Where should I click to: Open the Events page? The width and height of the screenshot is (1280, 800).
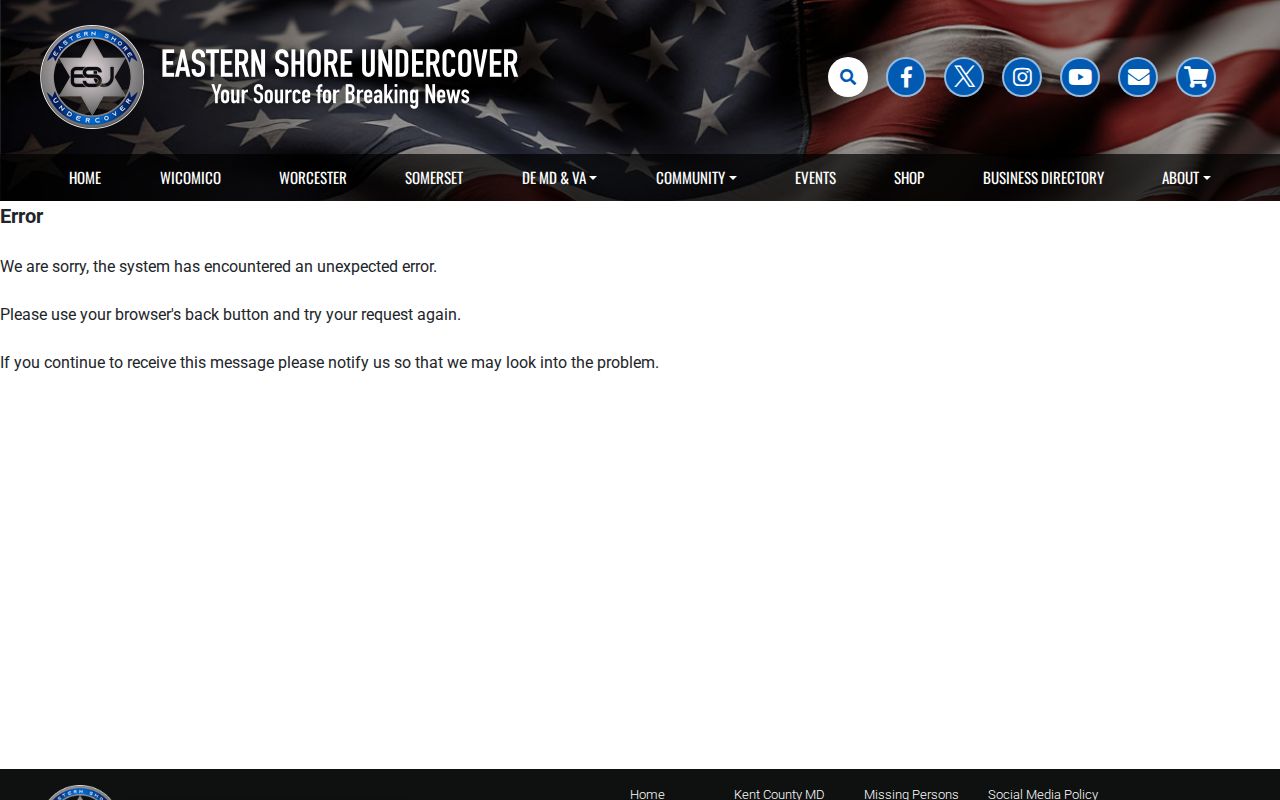(x=815, y=178)
